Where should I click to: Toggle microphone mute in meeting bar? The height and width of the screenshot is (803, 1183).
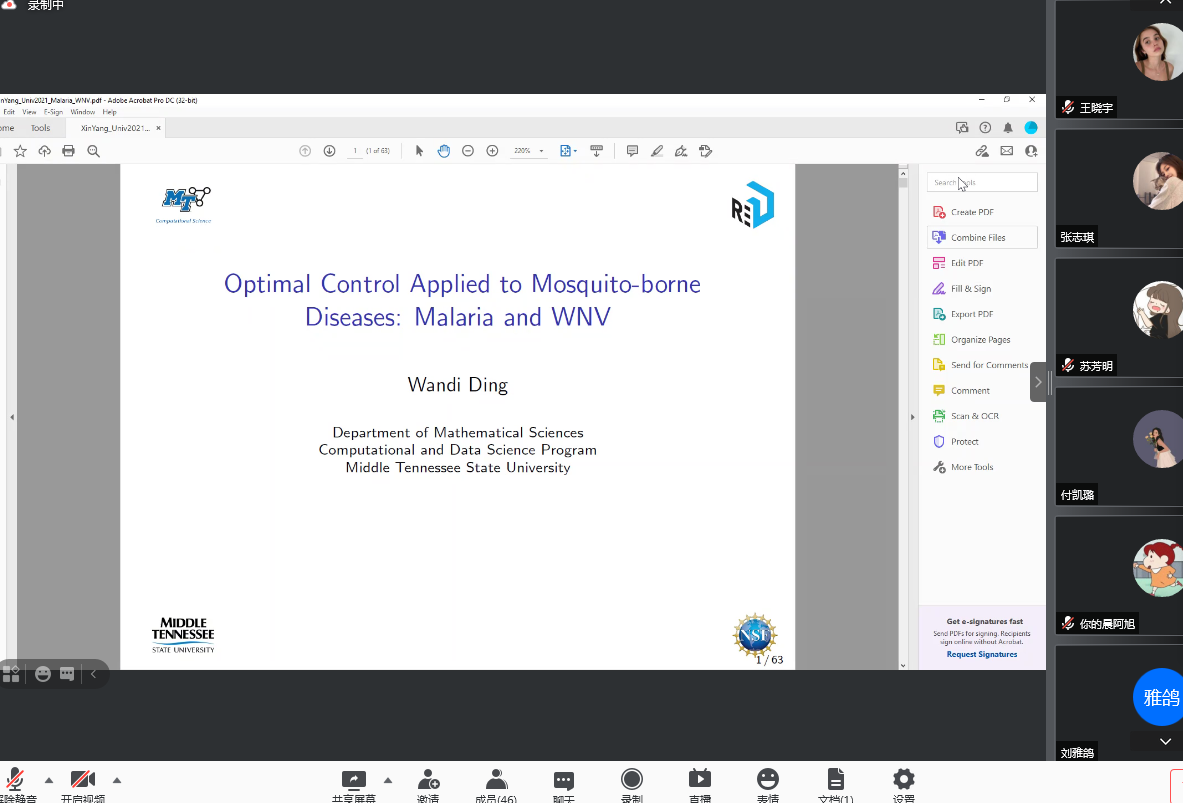click(16, 781)
